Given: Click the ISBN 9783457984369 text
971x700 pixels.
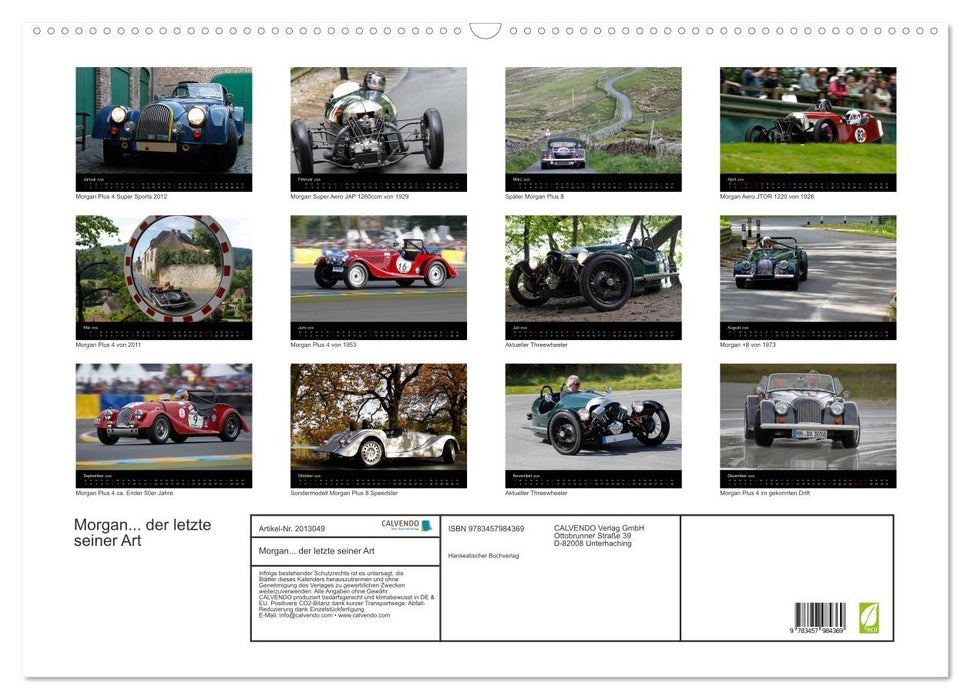Looking at the screenshot, I should pyautogui.click(x=486, y=528).
